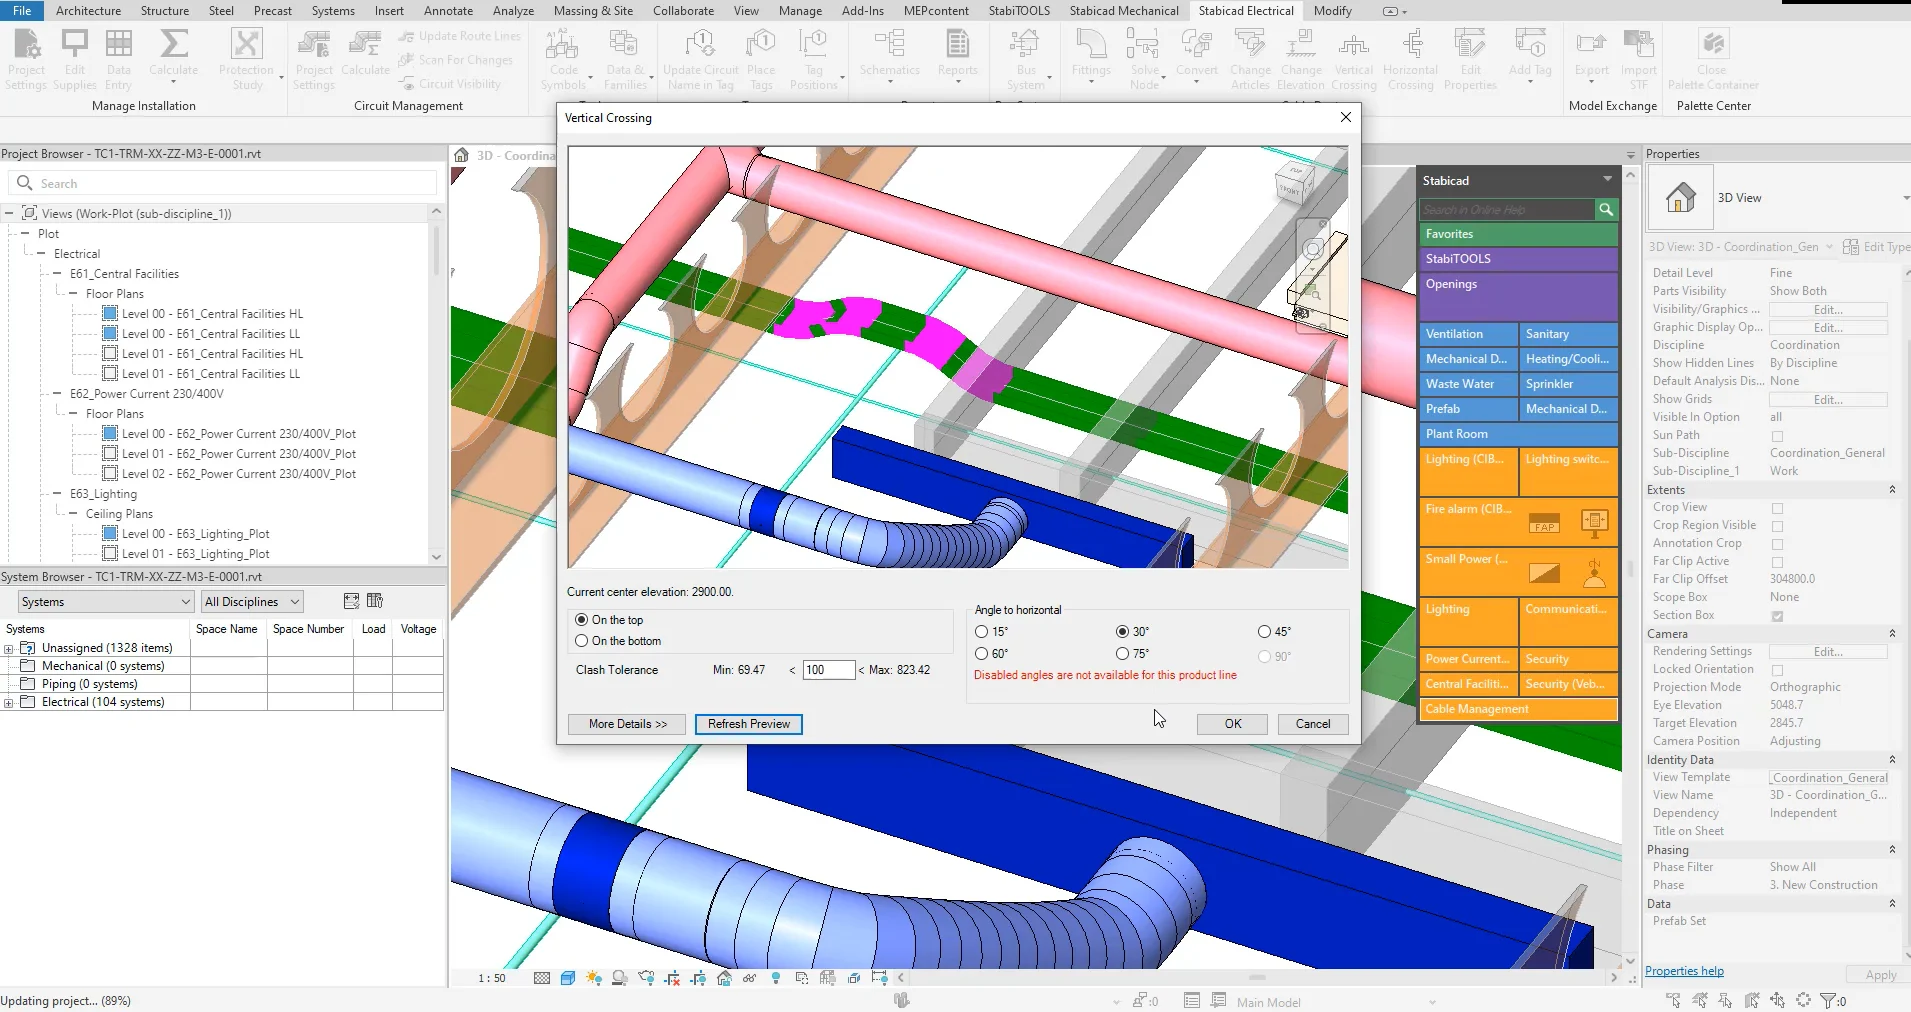Click the Fittings ribbon tool
The height and width of the screenshot is (1012, 1911).
1091,56
